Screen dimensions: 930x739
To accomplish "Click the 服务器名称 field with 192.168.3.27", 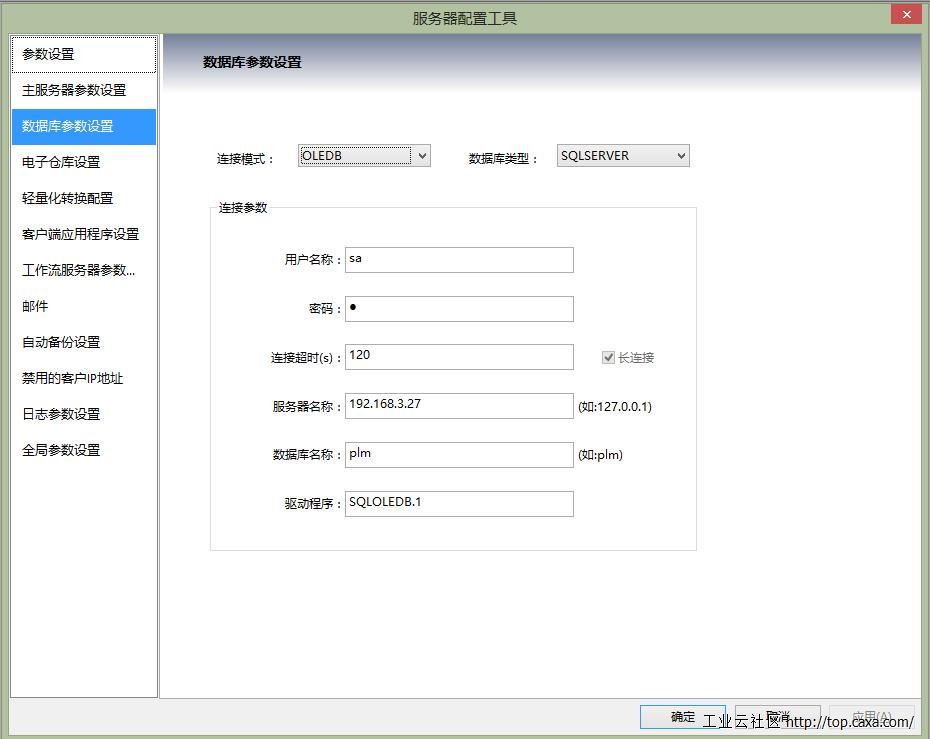I will coord(459,406).
